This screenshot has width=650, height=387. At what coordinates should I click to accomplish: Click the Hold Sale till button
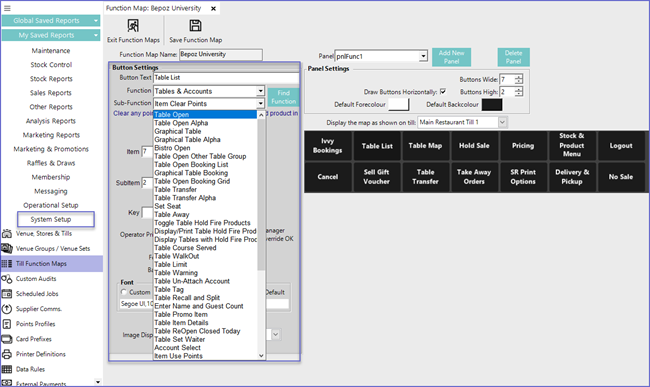[x=474, y=146]
